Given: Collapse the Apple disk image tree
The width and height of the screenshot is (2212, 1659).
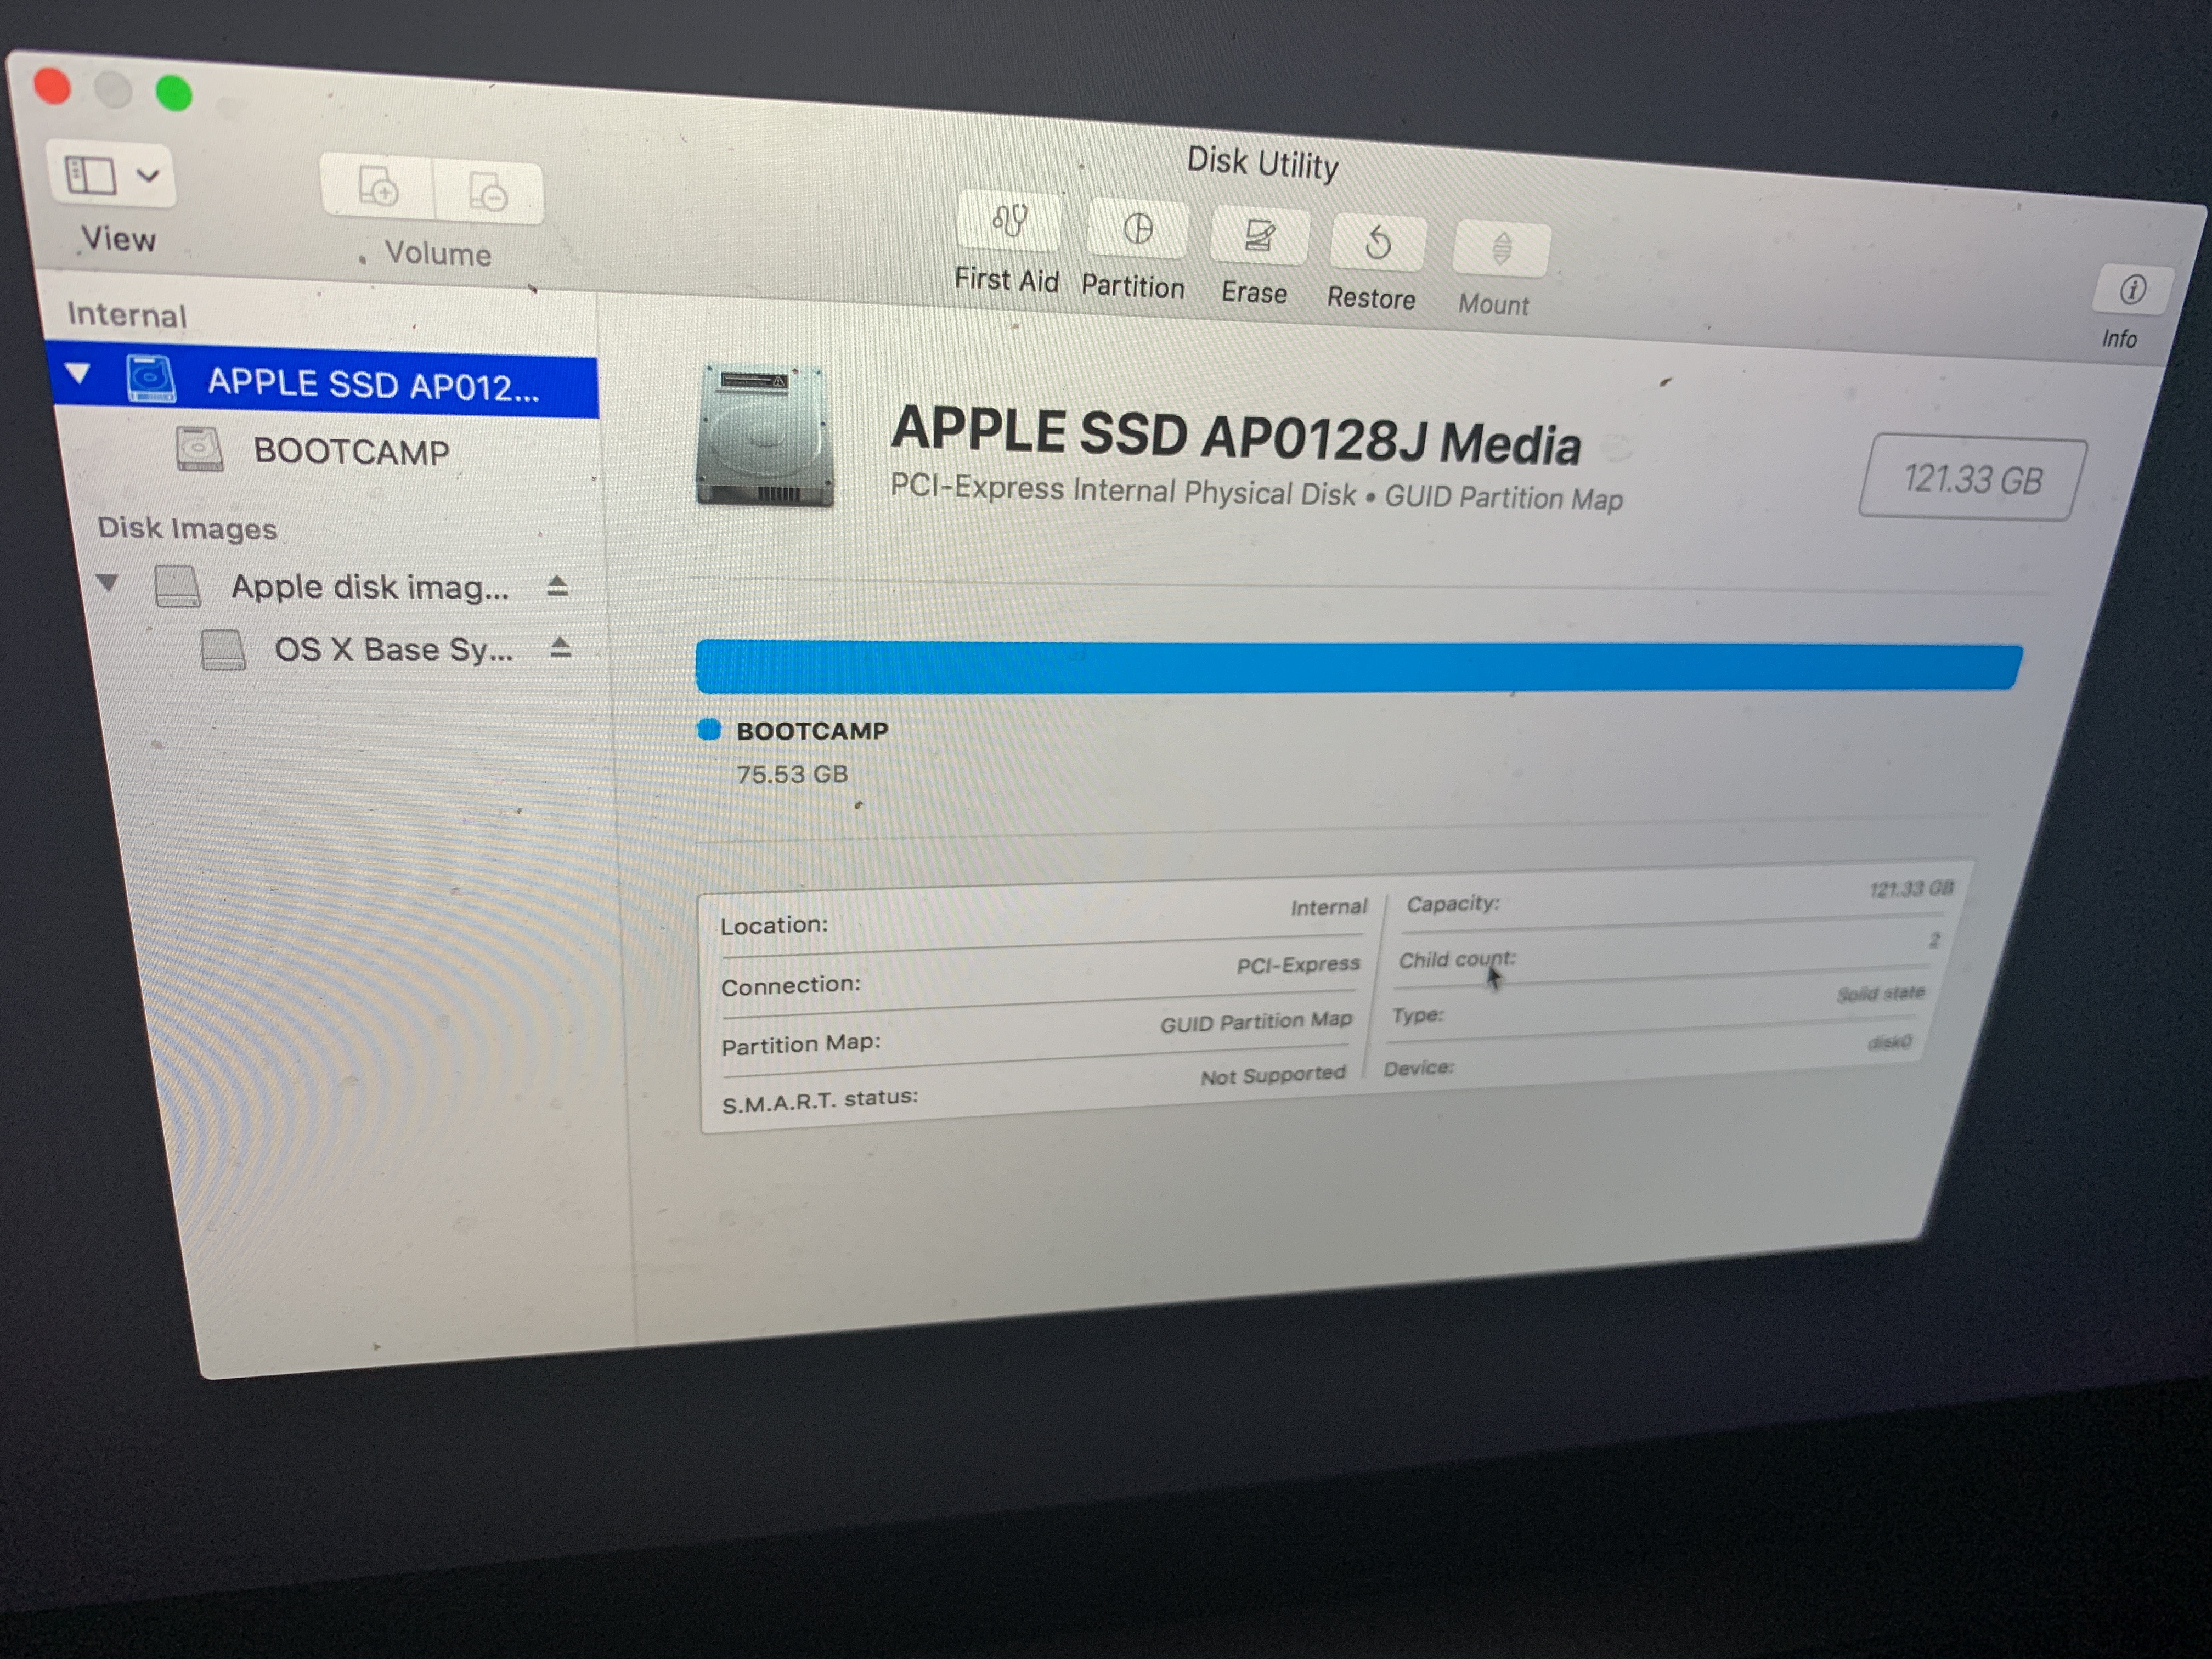Looking at the screenshot, I should point(107,582).
